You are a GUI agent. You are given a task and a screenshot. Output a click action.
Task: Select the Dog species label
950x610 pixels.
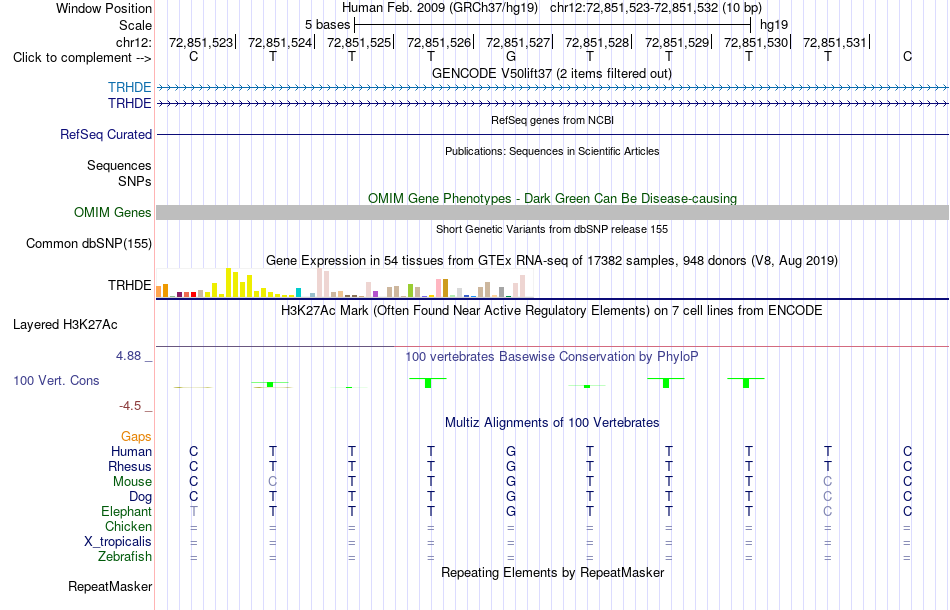click(x=140, y=497)
